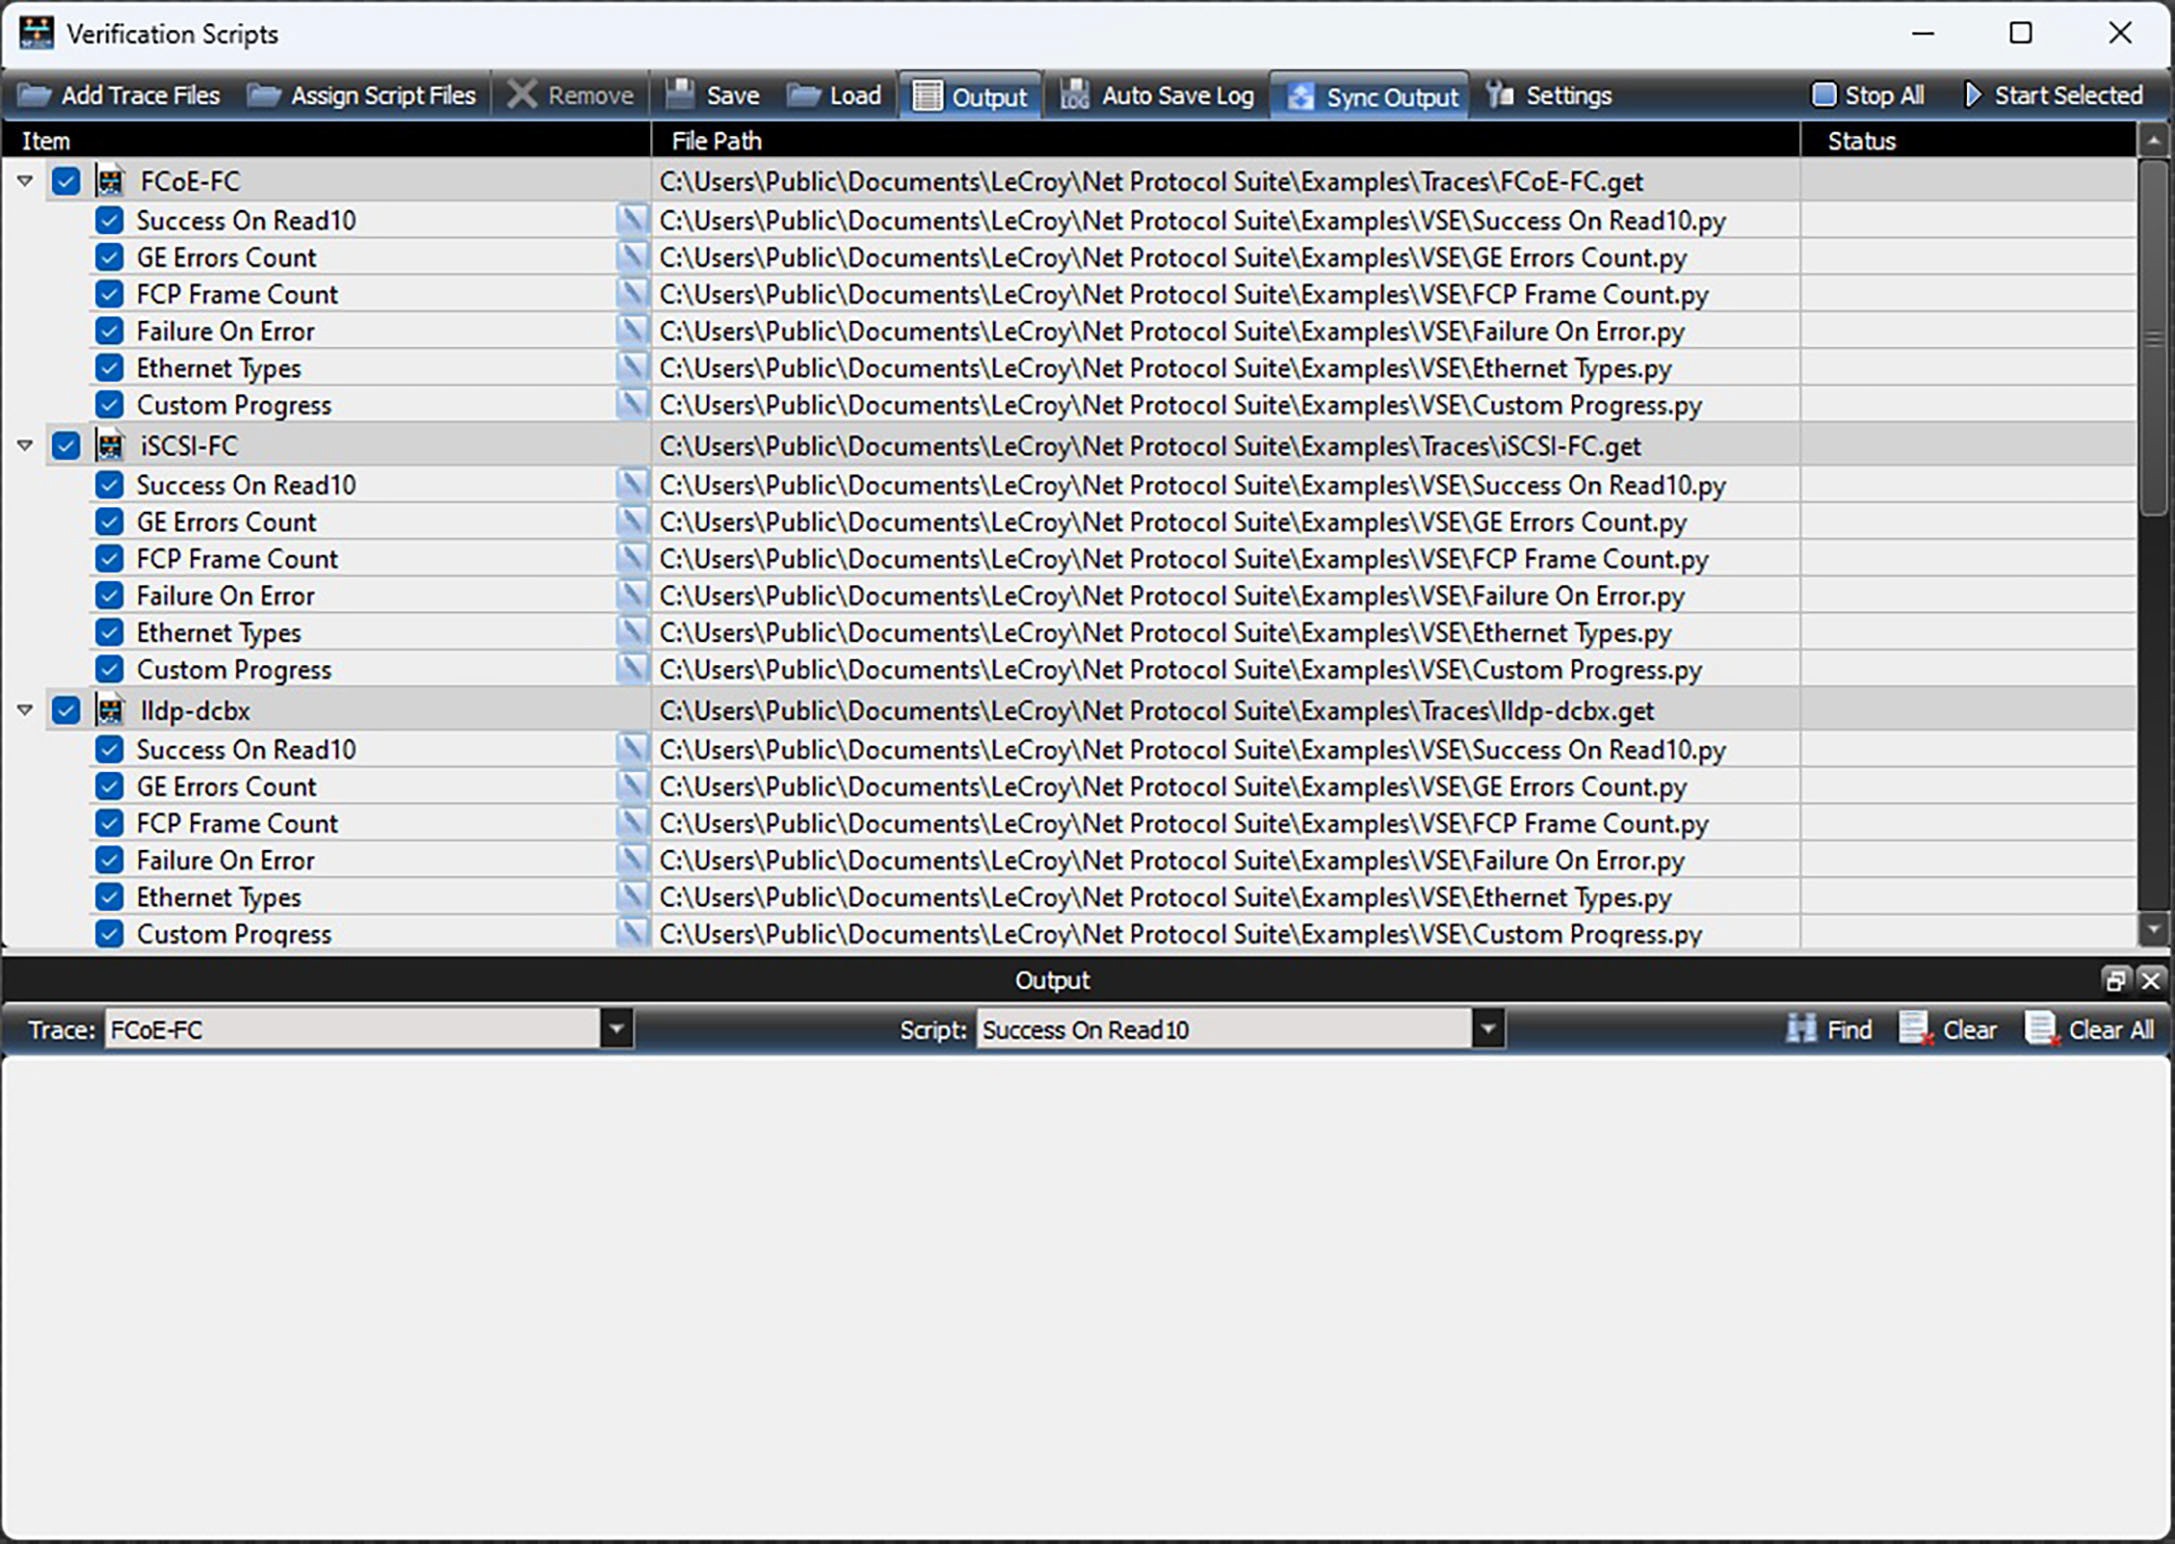Select lldp-dcbx GE Errors Count row
Image resolution: width=2175 pixels, height=1544 pixels.
1068,786
